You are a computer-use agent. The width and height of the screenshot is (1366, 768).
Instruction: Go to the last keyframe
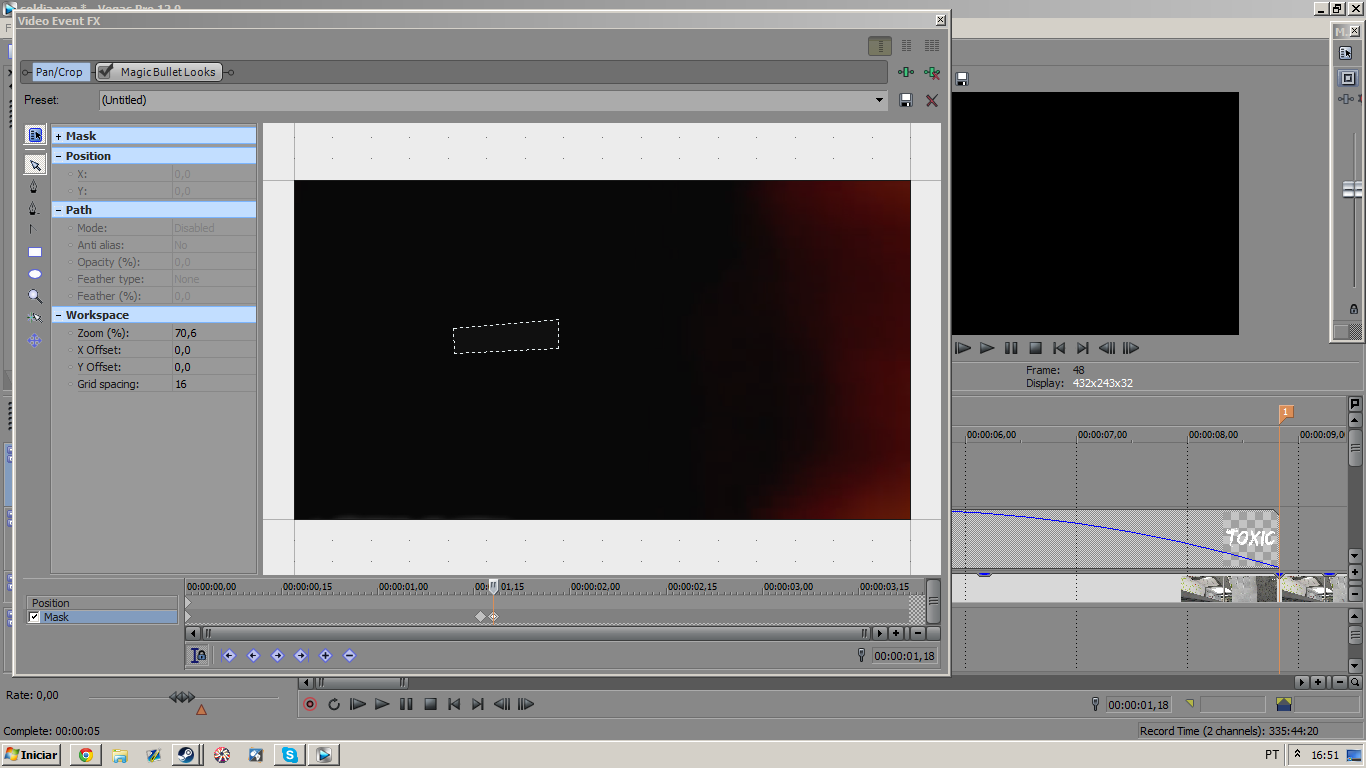click(x=301, y=656)
